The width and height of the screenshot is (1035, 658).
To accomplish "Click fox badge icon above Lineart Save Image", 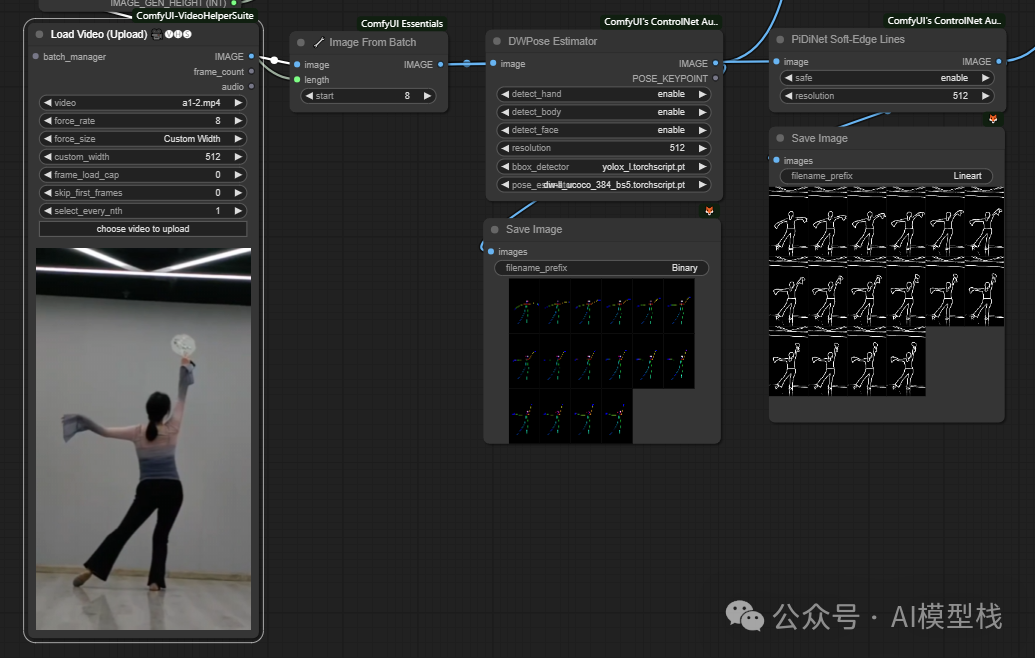I will pyautogui.click(x=993, y=119).
